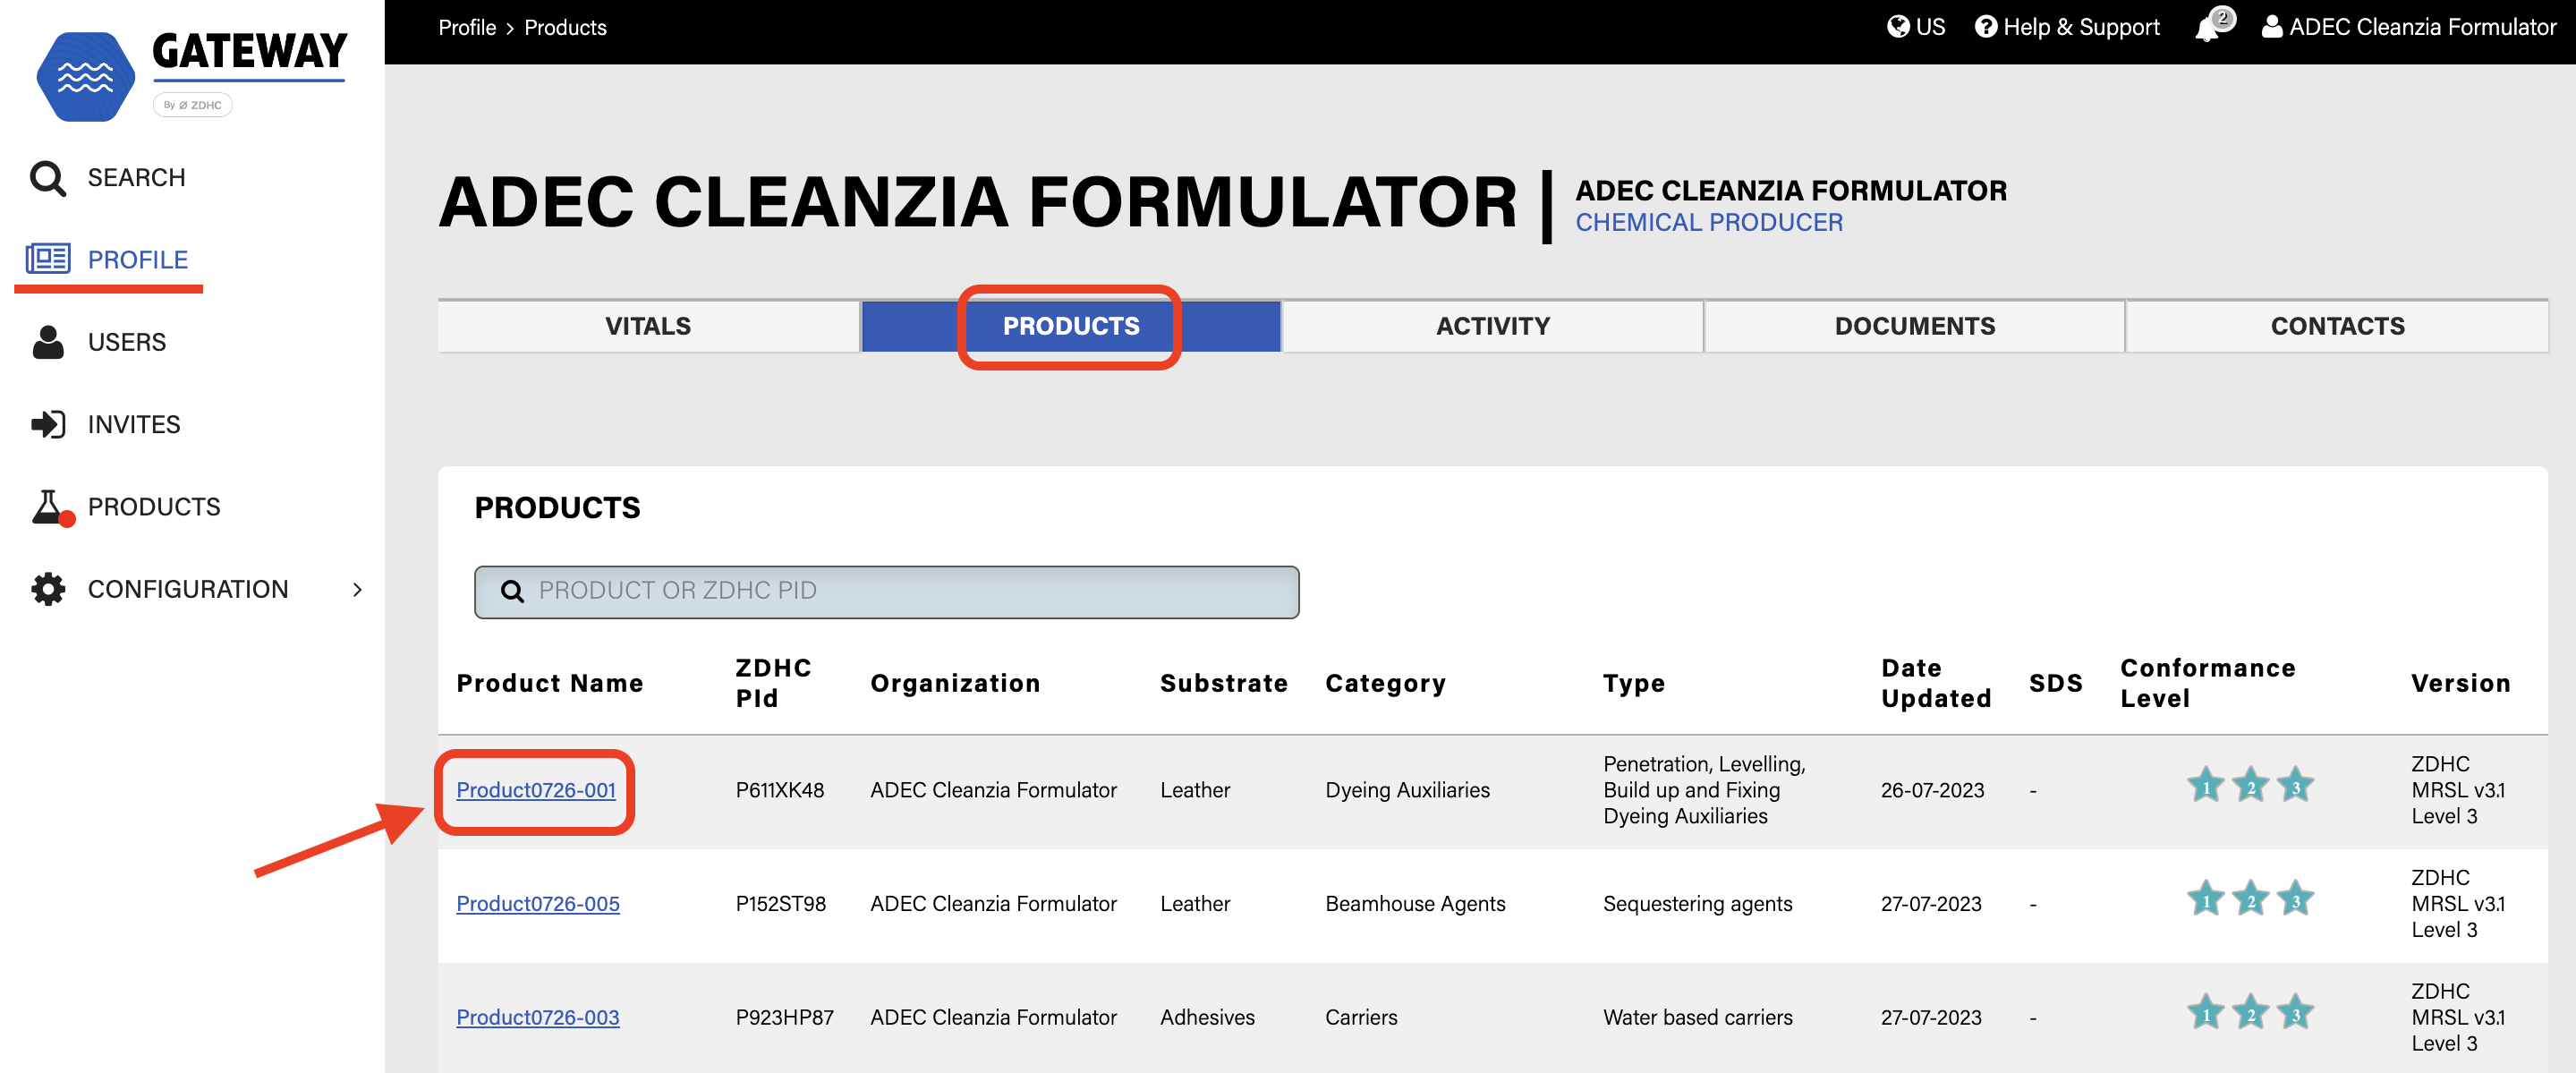Click the Help & Support question mark icon
Image resolution: width=2576 pixels, height=1073 pixels.
coord(1985,27)
